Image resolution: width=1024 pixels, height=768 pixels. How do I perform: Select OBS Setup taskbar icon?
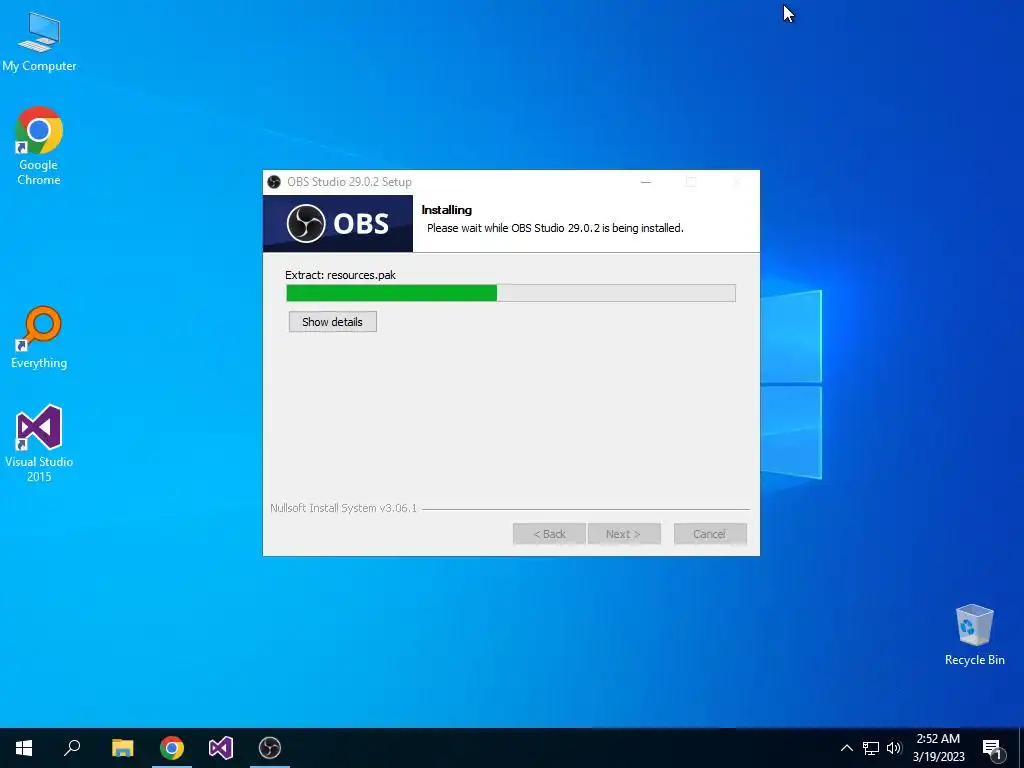[270, 748]
